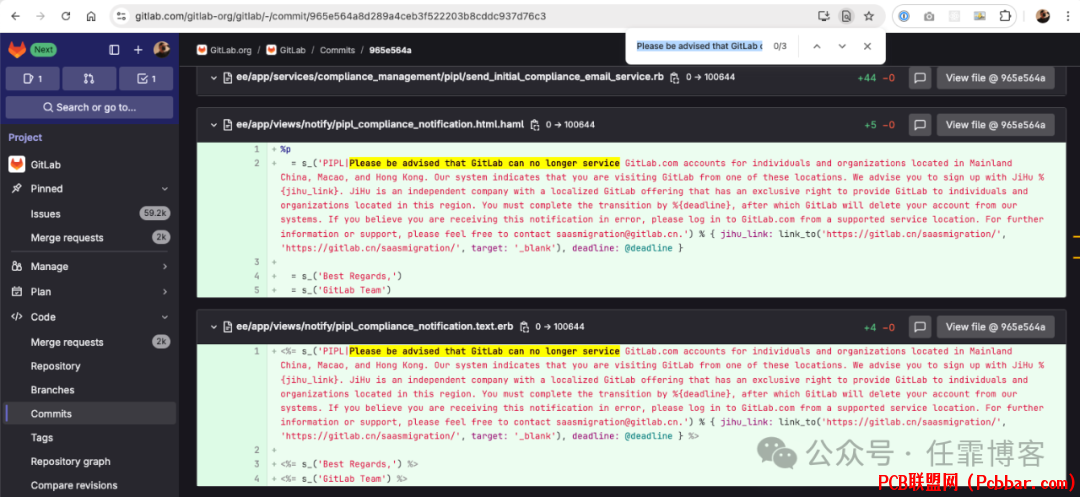Jump to next find match arrow
The height and width of the screenshot is (497, 1080).
coord(842,46)
